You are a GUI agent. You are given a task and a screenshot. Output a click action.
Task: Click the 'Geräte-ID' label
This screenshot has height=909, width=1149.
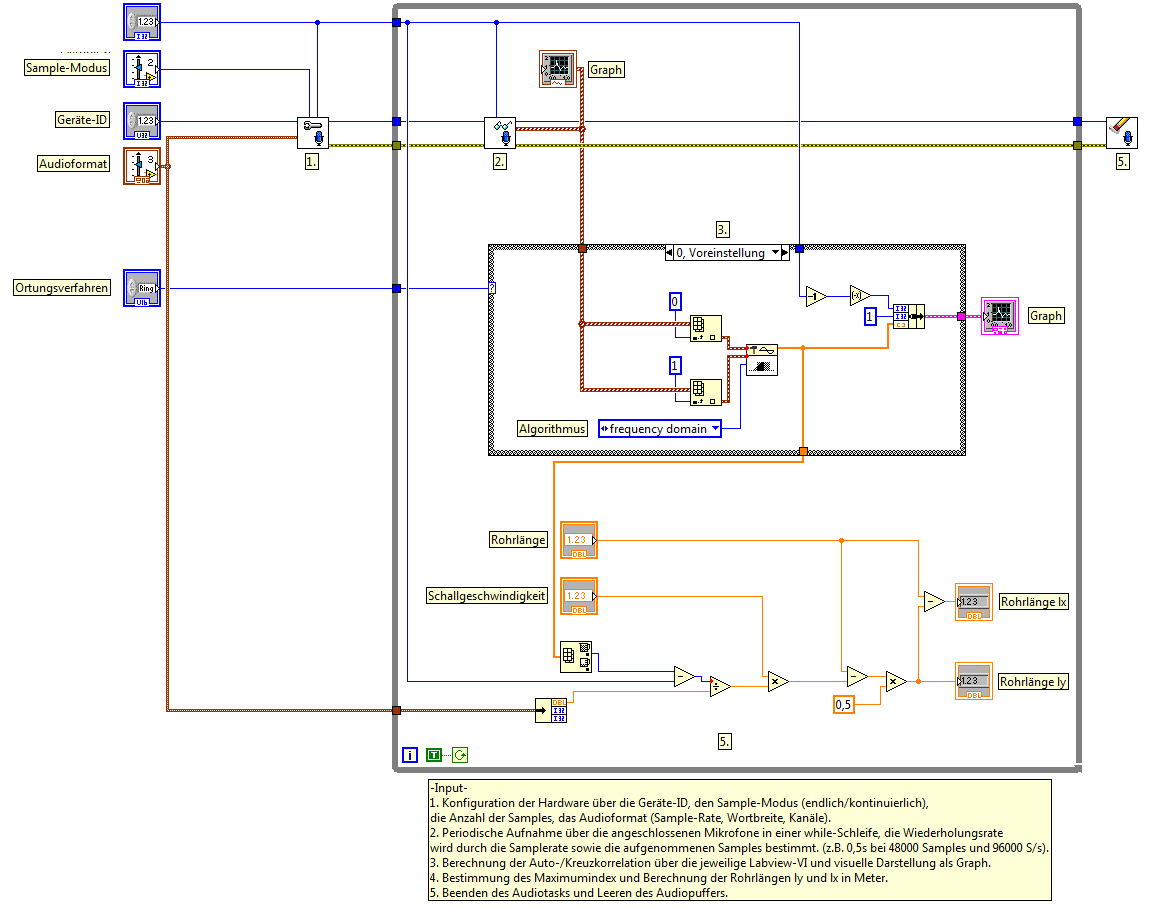coord(82,119)
